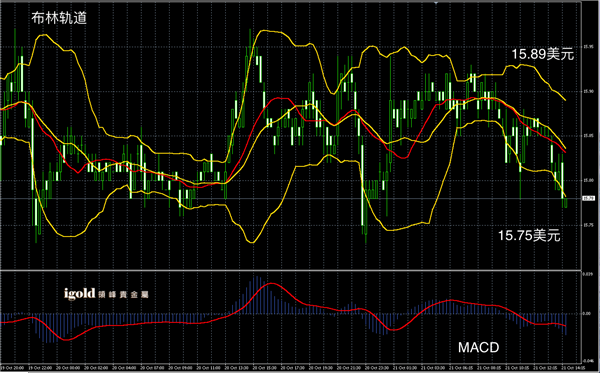Click the 15.75 price axis level
The width and height of the screenshot is (600, 373).
[x=588, y=225]
